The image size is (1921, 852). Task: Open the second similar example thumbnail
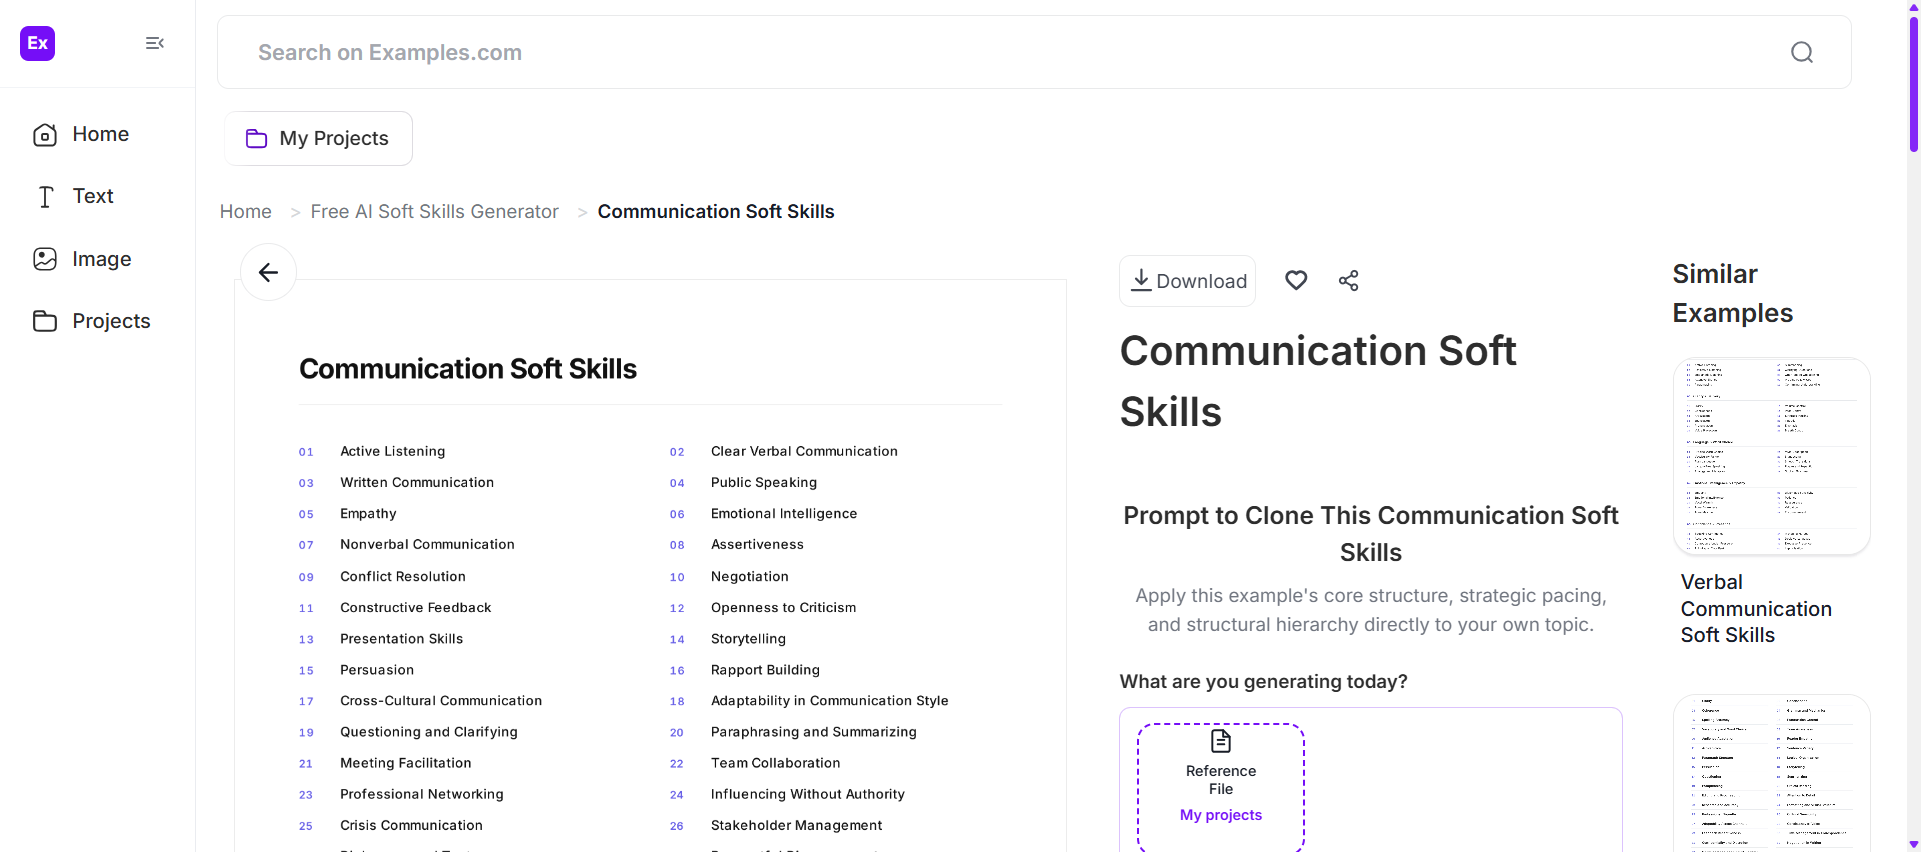[x=1771, y=774]
